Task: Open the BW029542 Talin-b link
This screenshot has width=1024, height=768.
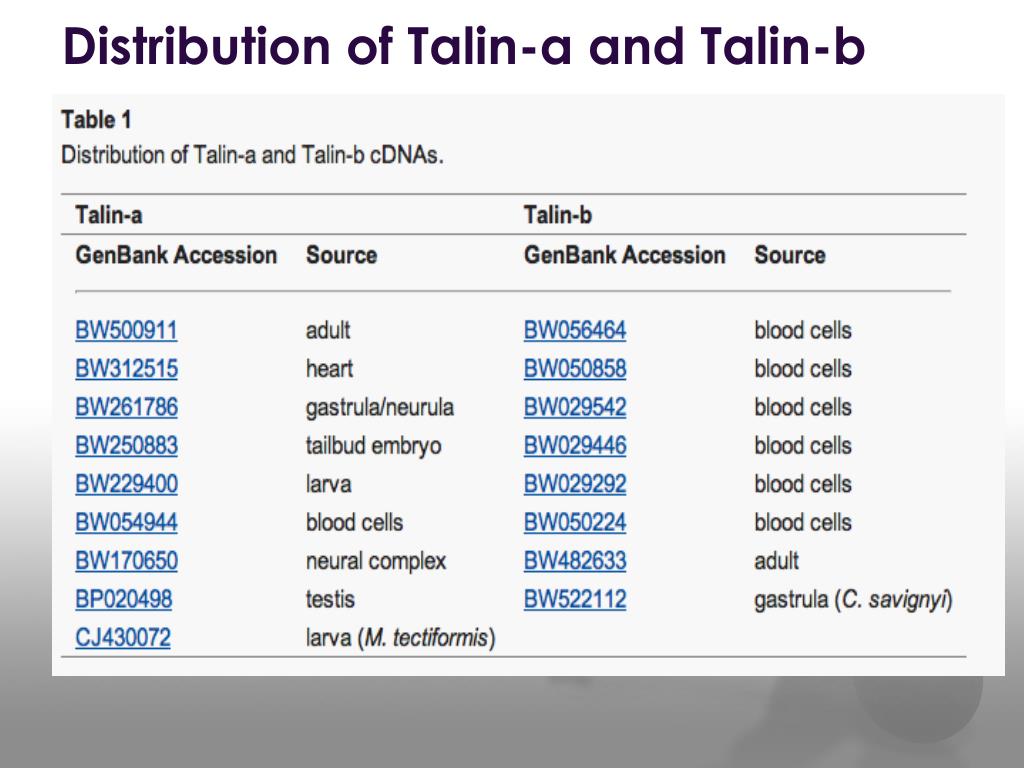Action: [x=575, y=407]
